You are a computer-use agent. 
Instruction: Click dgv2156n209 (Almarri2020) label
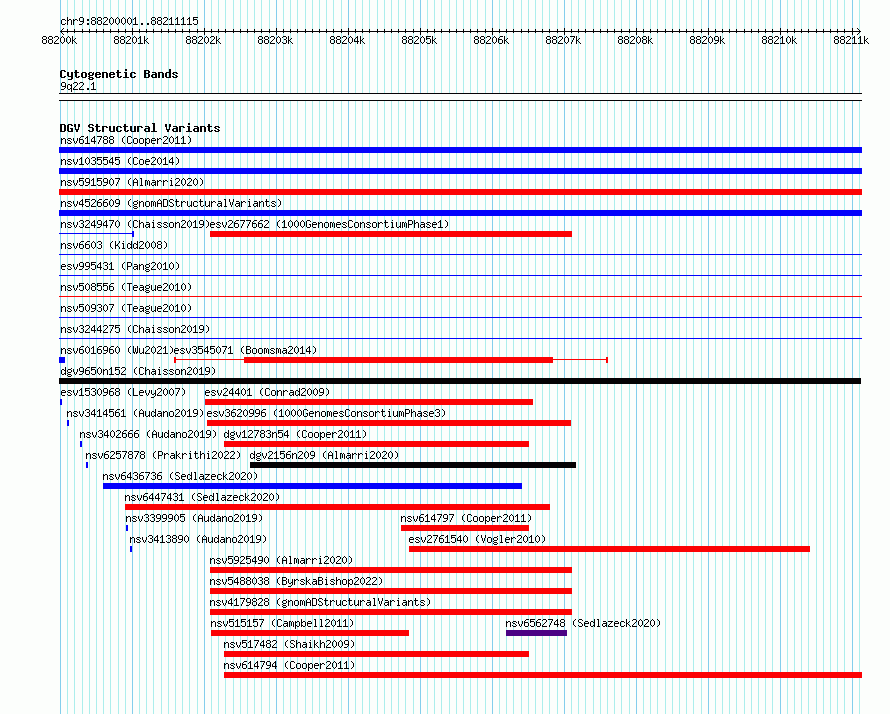click(324, 455)
